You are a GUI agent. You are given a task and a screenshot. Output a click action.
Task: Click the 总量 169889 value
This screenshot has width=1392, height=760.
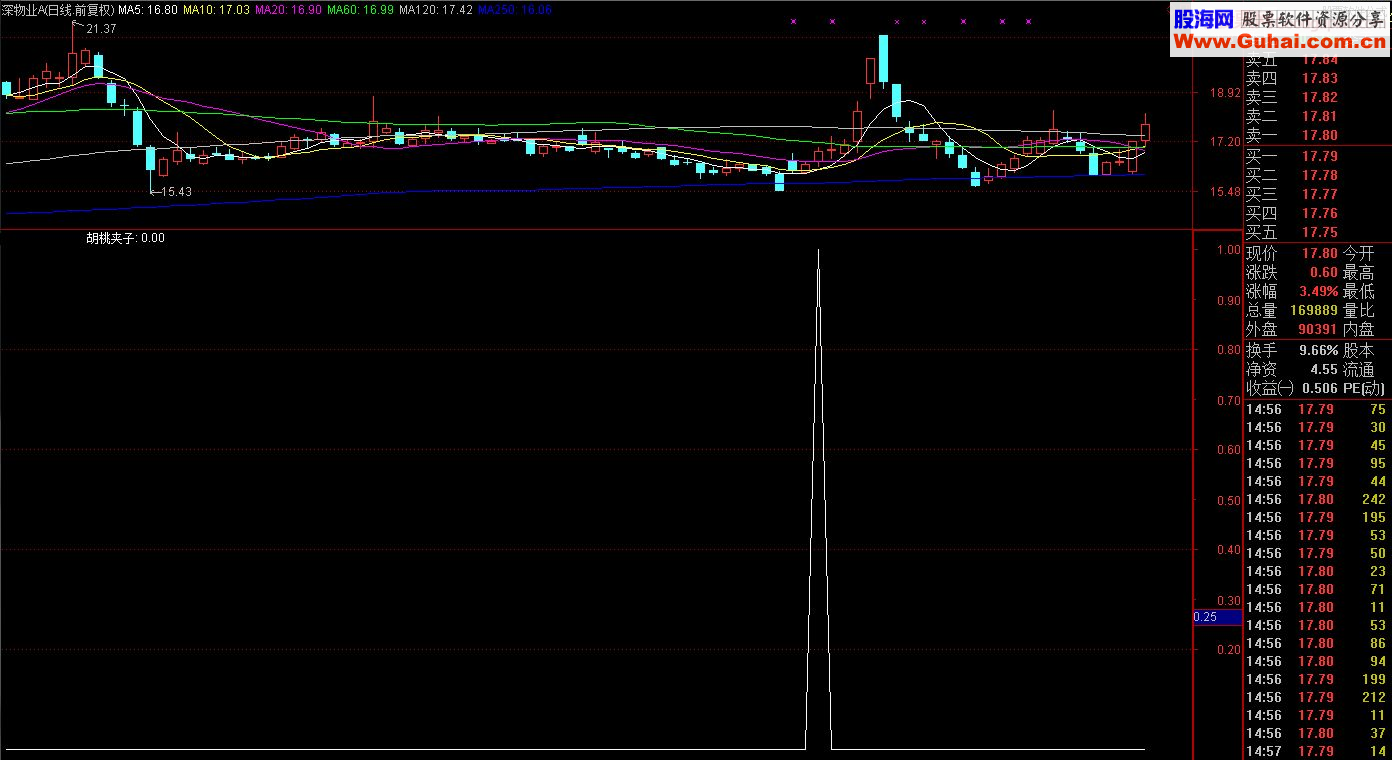1314,311
